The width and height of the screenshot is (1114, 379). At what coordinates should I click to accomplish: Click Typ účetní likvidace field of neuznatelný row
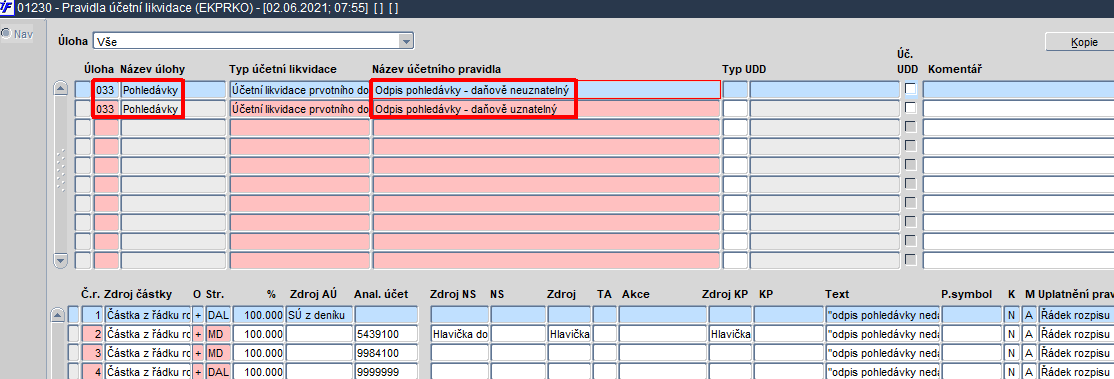click(x=300, y=90)
